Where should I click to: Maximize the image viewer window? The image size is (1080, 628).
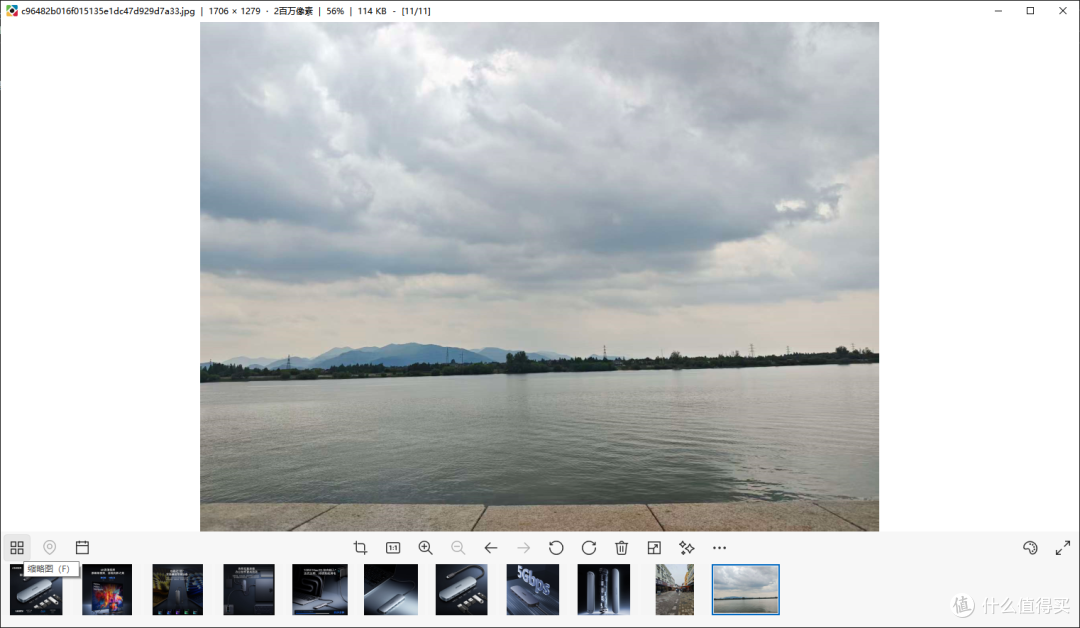tap(1030, 10)
